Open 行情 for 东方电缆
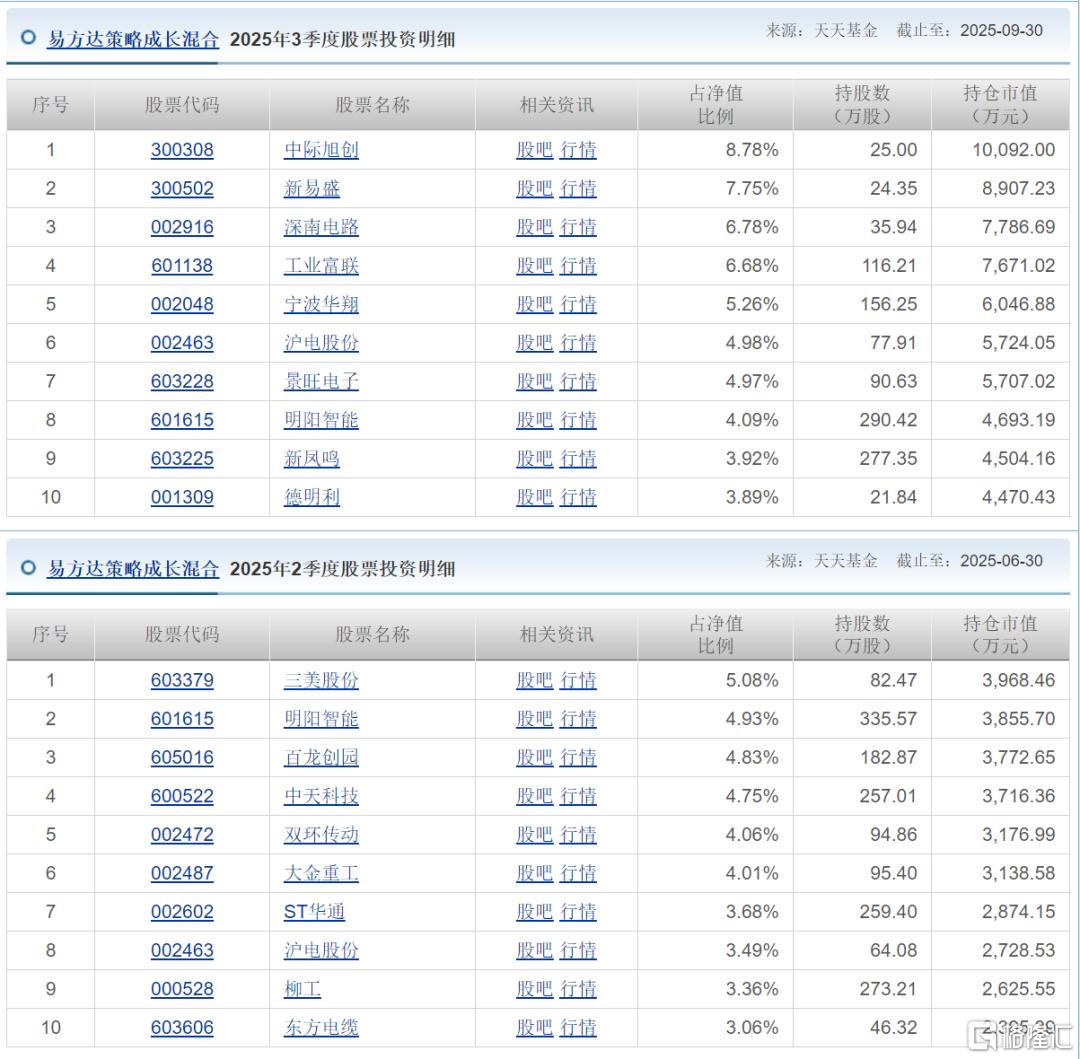Image resolution: width=1080 pixels, height=1059 pixels. [578, 1027]
